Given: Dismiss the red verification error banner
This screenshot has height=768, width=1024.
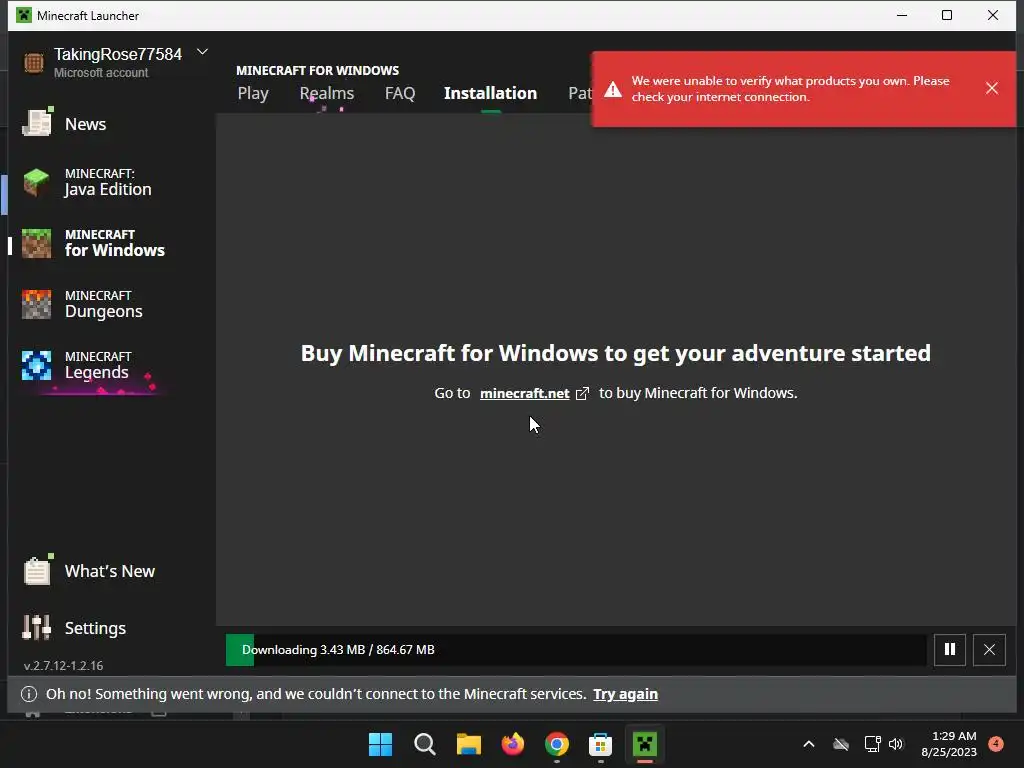Looking at the screenshot, I should pos(991,88).
